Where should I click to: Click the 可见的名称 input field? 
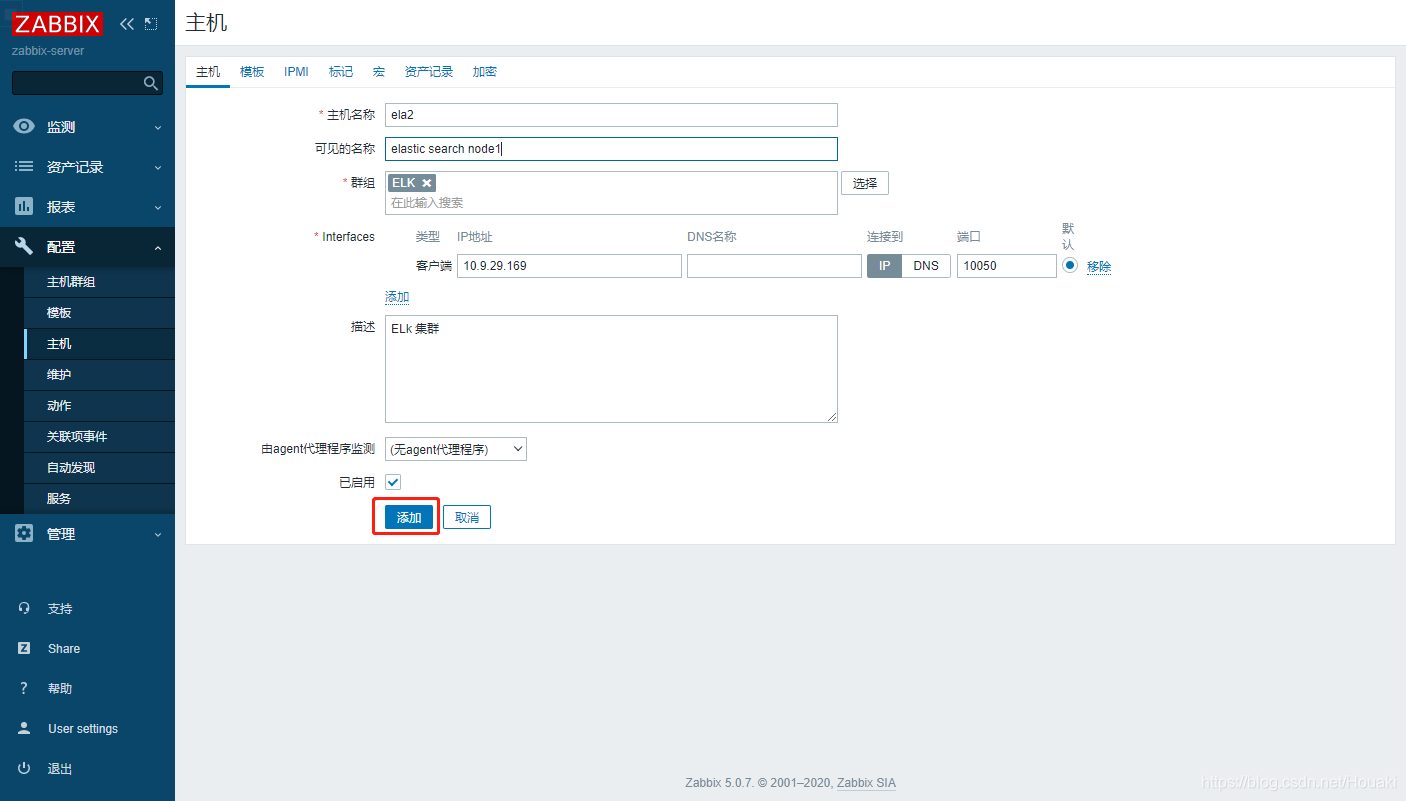pos(611,149)
